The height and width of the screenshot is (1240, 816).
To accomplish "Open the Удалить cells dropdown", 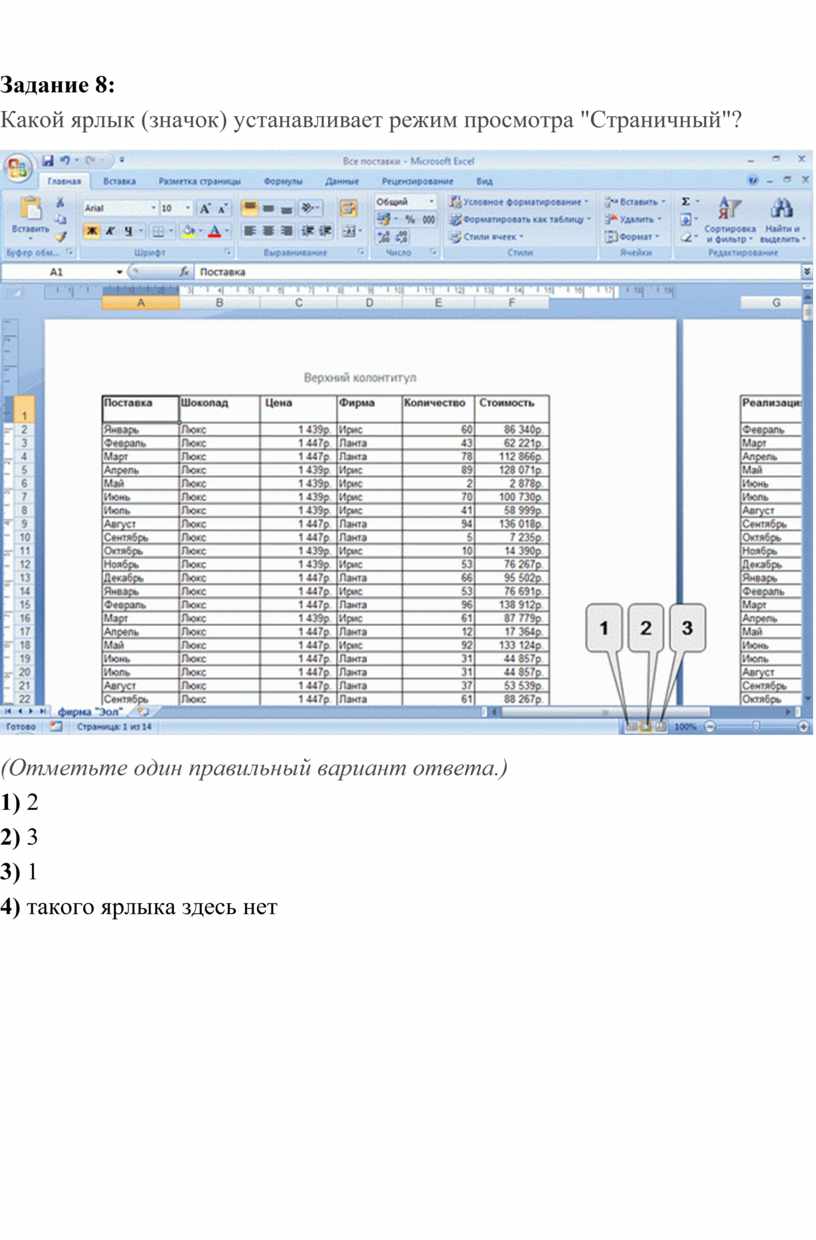I will click(633, 219).
